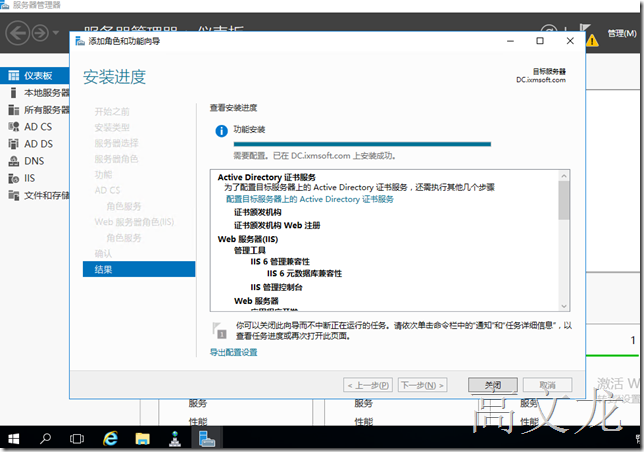This screenshot has width=644, height=452.
Task: Select the 安装类型 wizard step
Action: coord(112,127)
